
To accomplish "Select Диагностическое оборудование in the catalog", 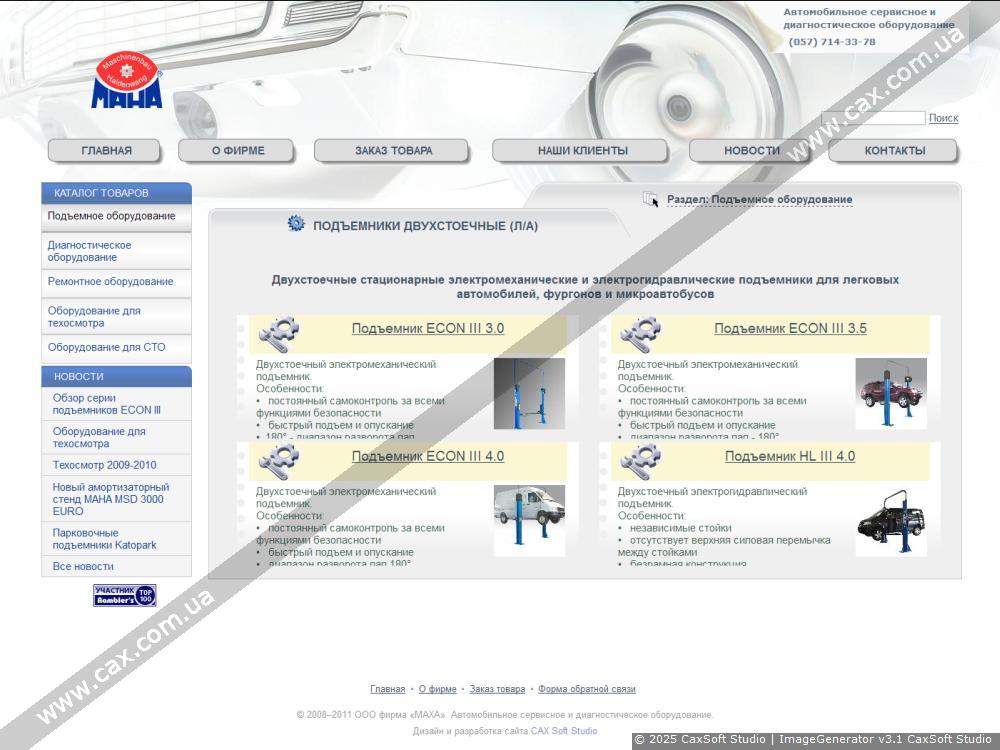I will click(89, 251).
